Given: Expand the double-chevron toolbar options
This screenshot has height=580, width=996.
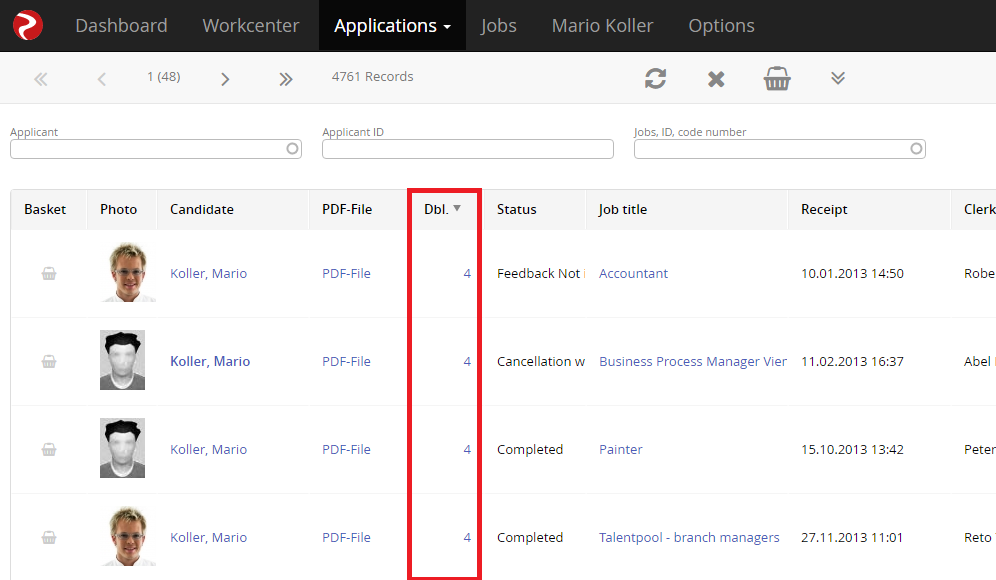Looking at the screenshot, I should click(x=838, y=78).
